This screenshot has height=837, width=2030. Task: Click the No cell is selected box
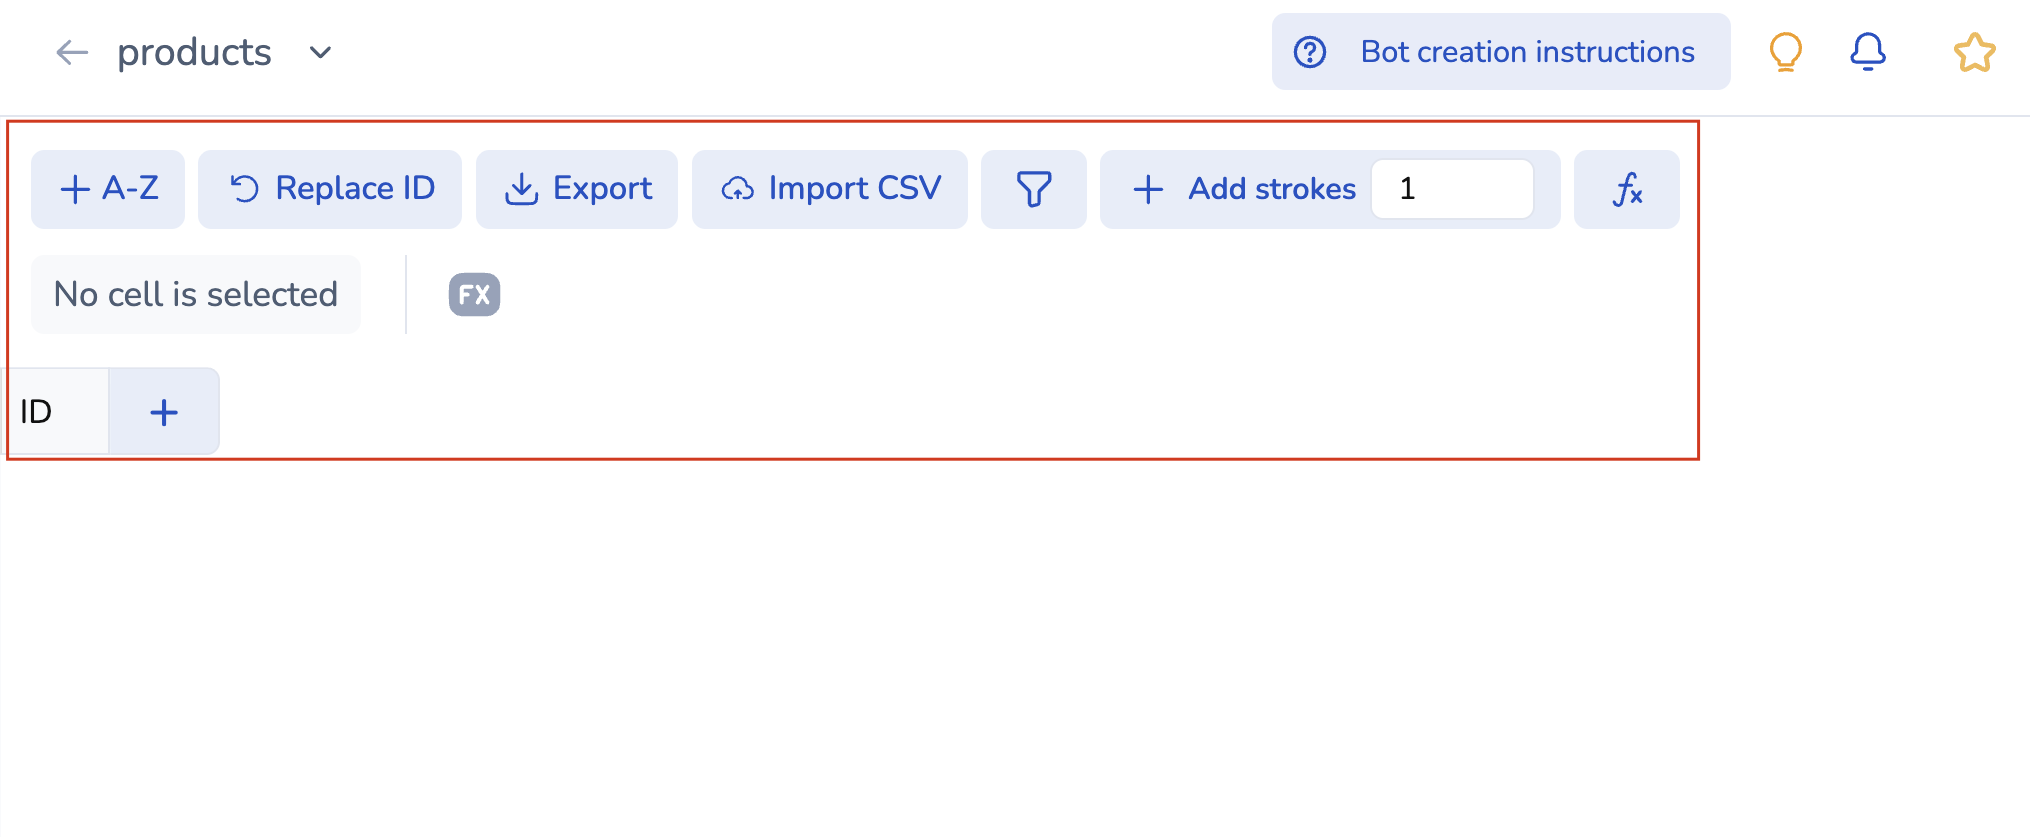click(196, 295)
